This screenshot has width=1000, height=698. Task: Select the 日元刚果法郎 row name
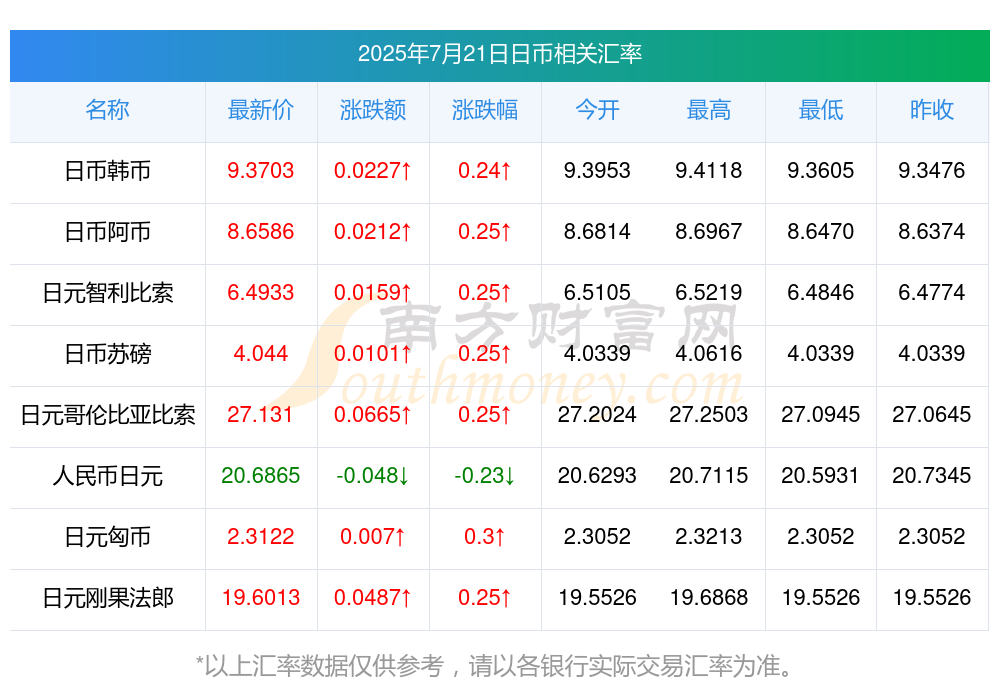point(107,598)
